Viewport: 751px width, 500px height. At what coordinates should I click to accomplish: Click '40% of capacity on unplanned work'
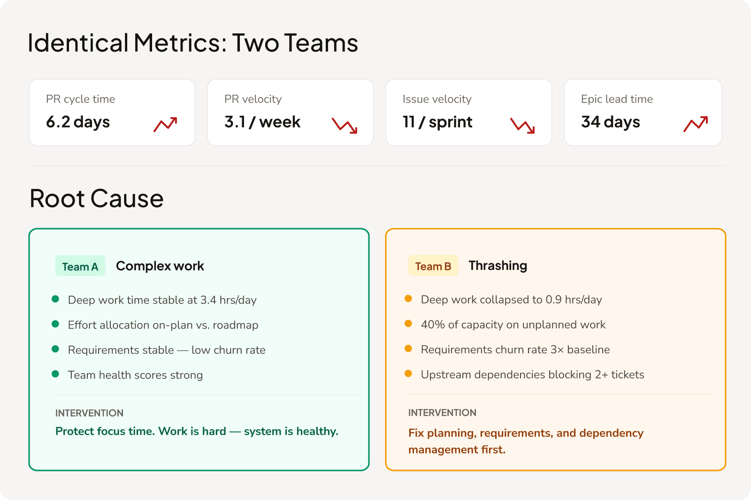coord(513,325)
